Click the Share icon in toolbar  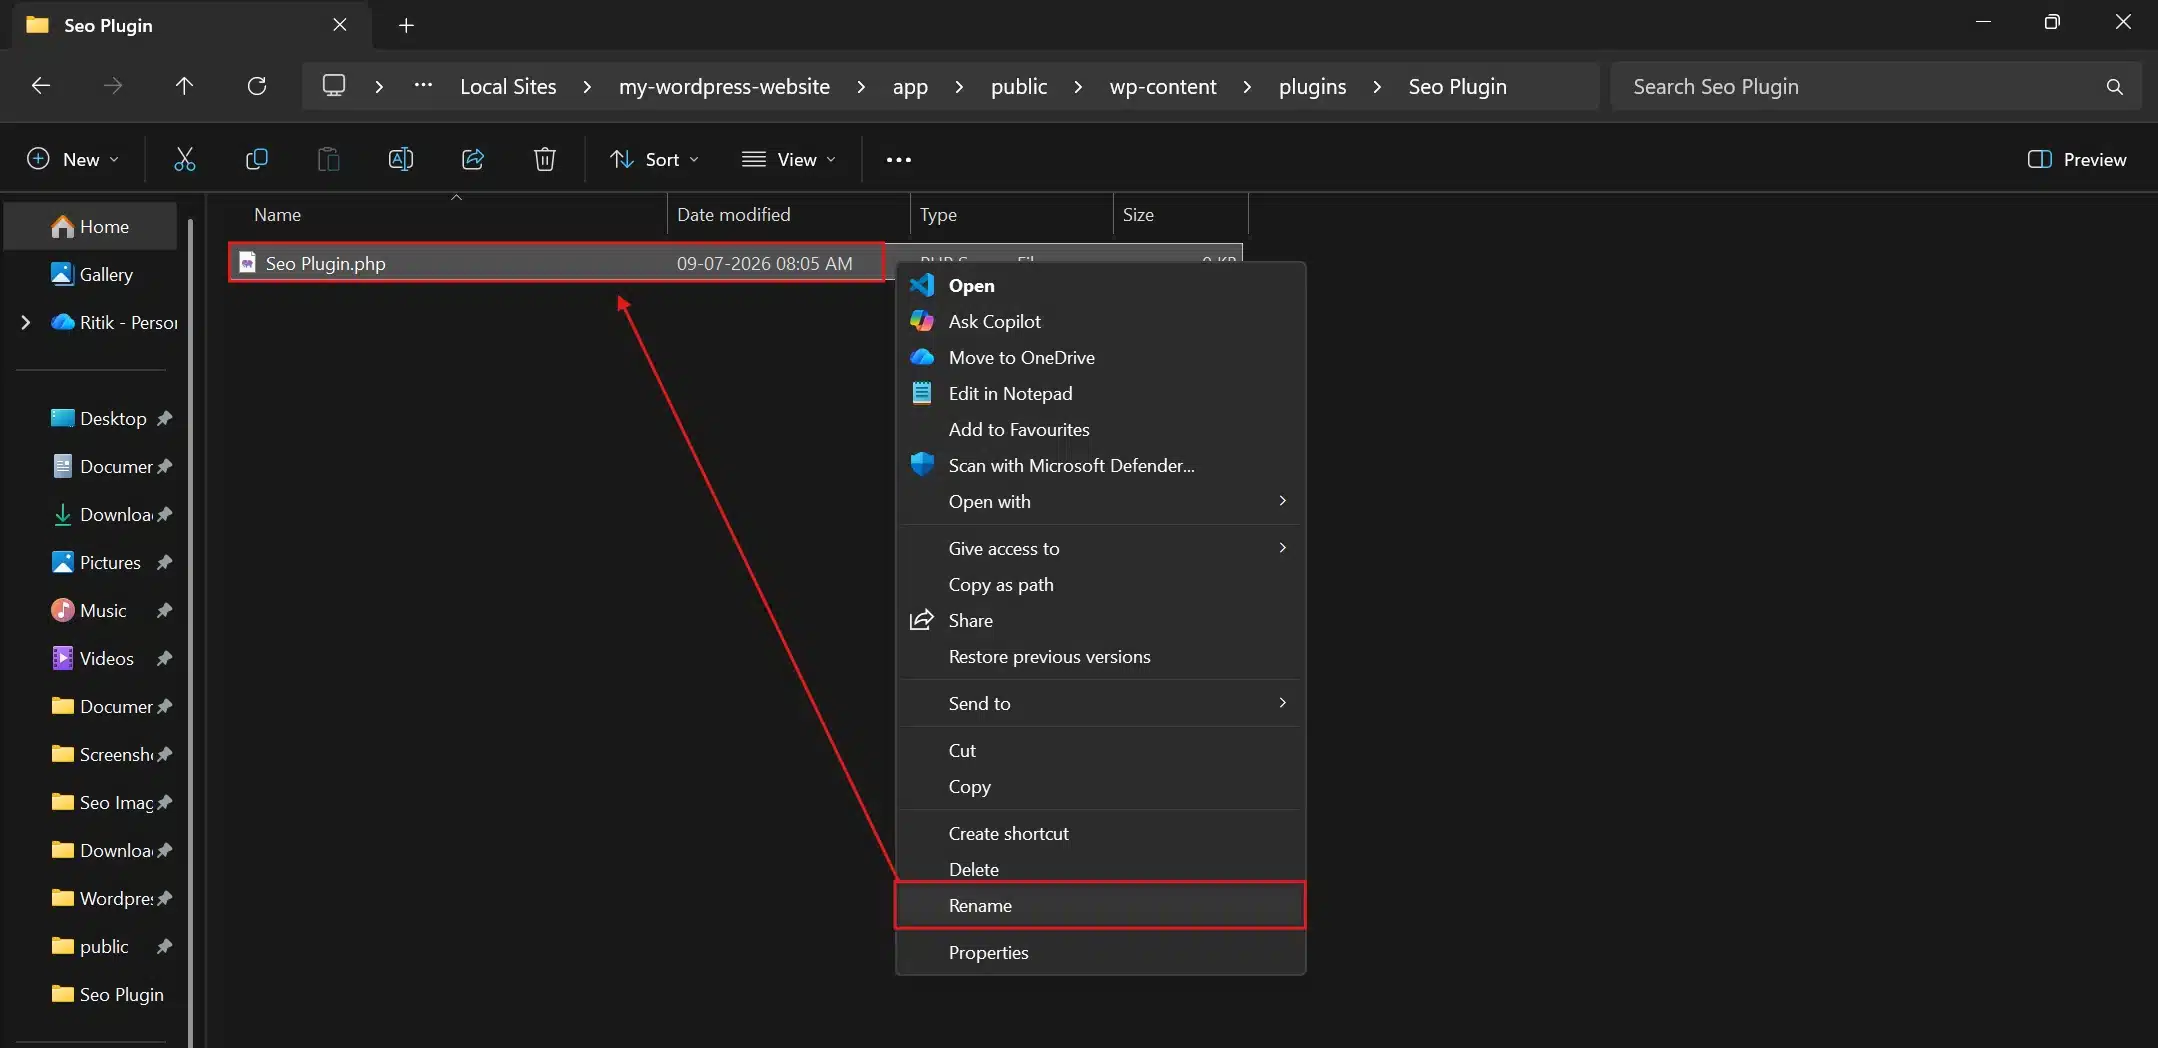tap(473, 159)
